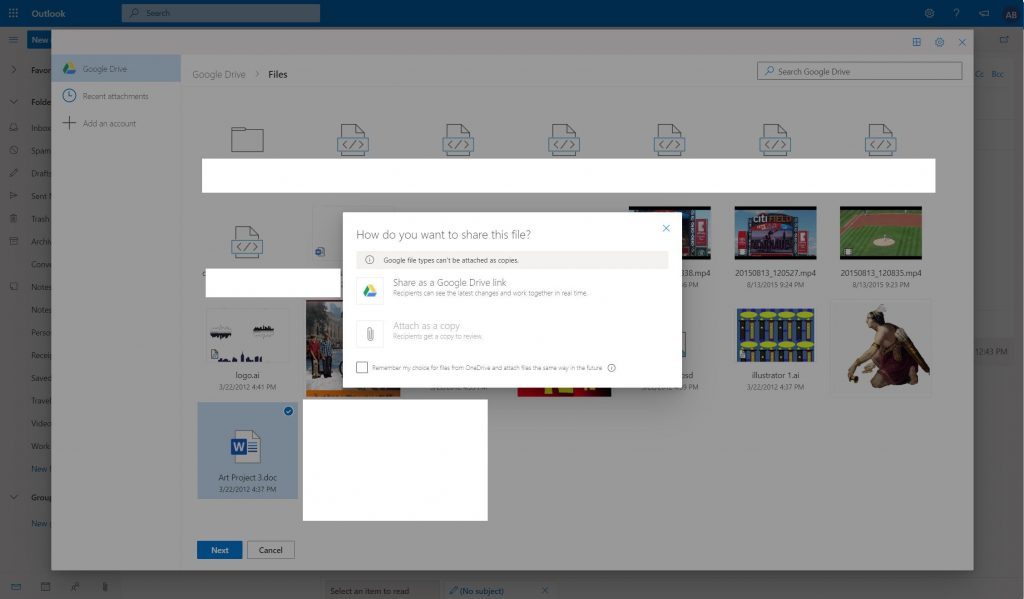Open Recent attachments in the sidebar
The height and width of the screenshot is (599, 1024).
pyautogui.click(x=115, y=96)
